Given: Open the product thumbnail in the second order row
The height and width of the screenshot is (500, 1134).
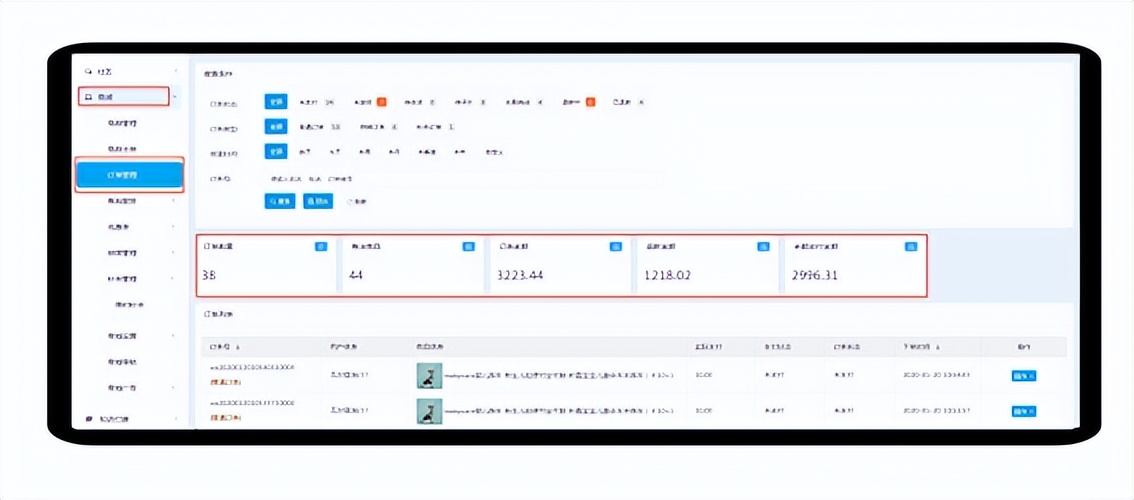Looking at the screenshot, I should coord(429,411).
